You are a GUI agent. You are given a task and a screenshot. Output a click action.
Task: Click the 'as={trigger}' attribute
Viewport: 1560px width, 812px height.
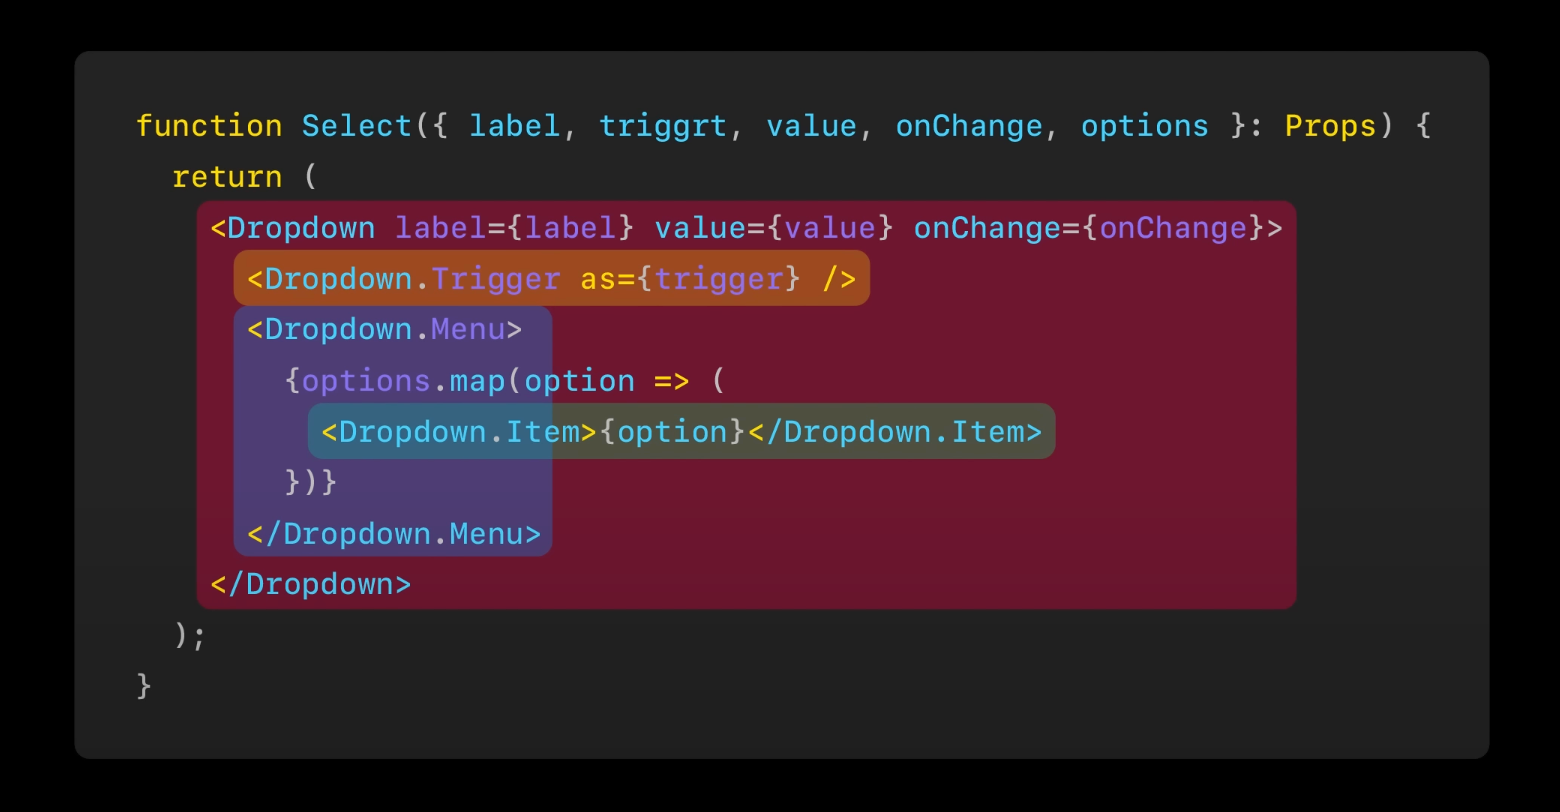(691, 279)
